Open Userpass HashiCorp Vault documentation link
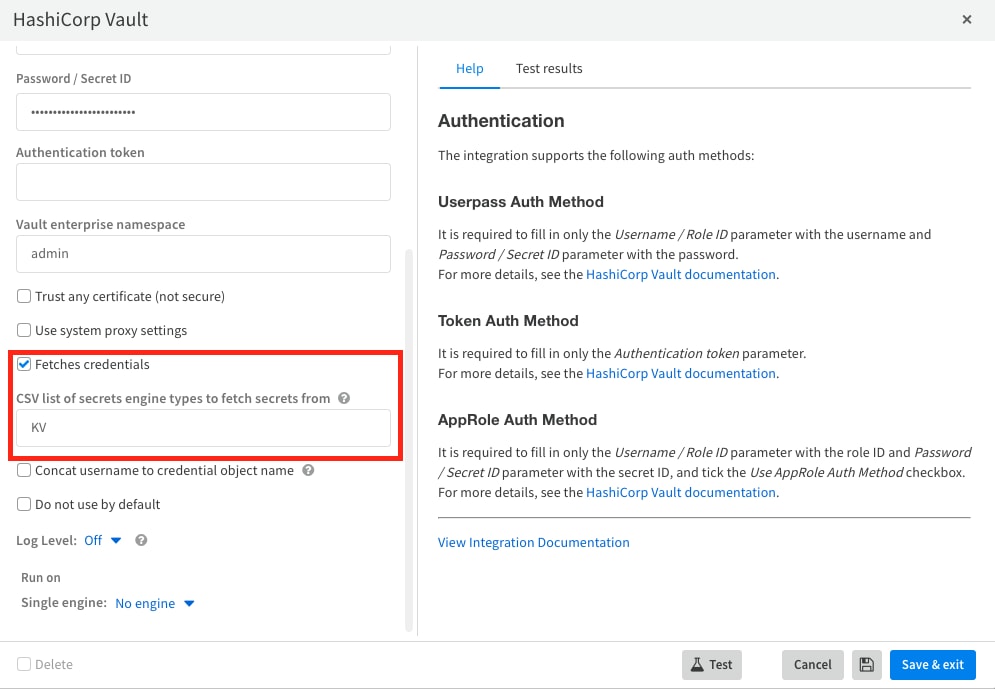The image size is (995, 689). pos(680,275)
